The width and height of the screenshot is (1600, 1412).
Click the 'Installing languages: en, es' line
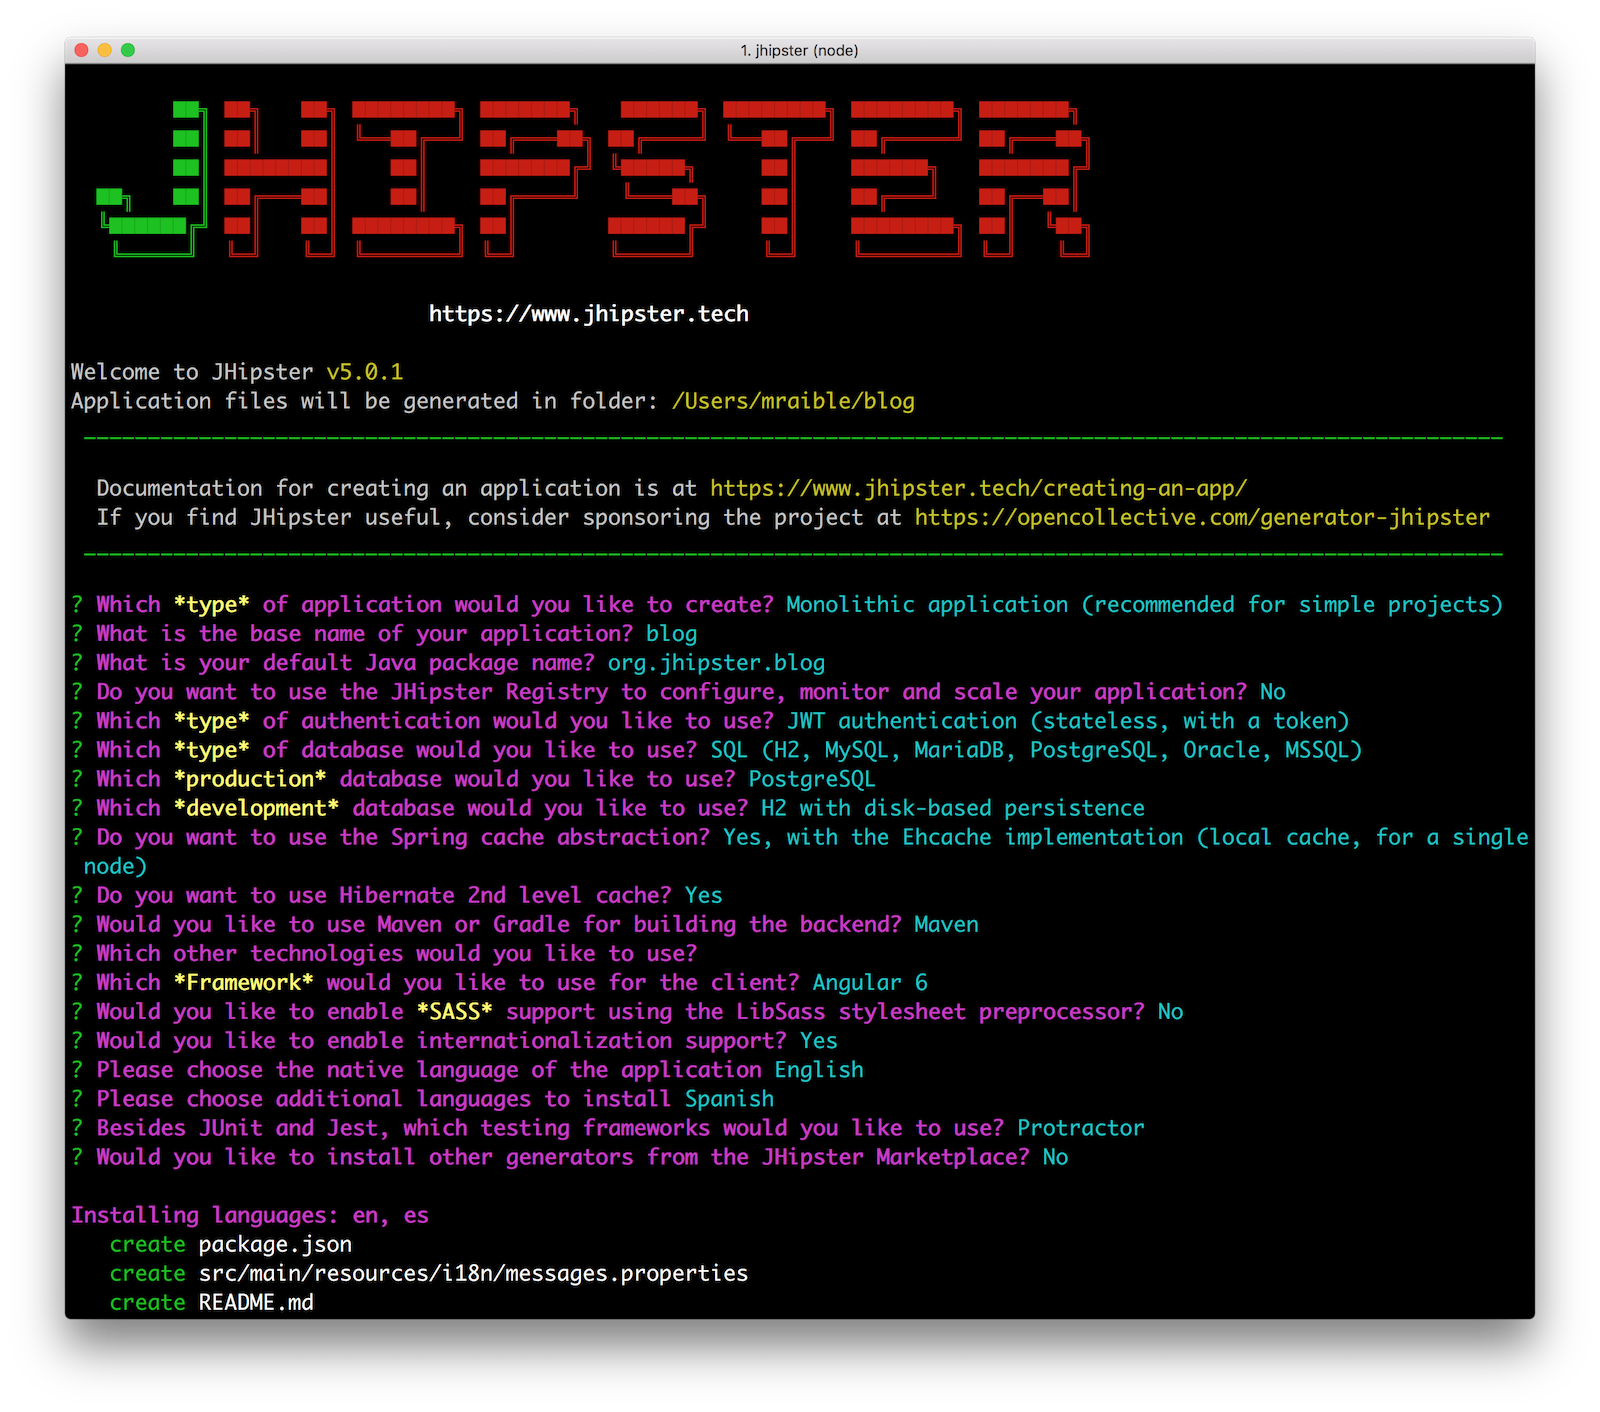250,1215
